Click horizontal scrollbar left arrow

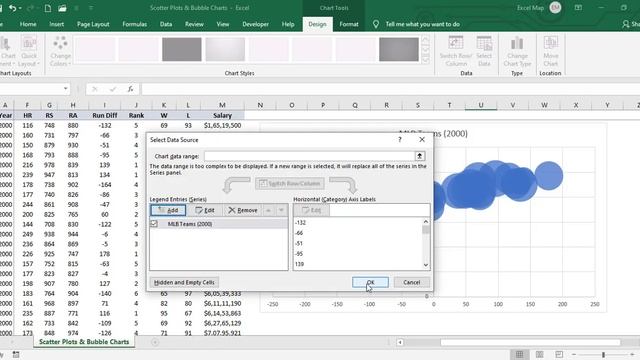[x=400, y=342]
